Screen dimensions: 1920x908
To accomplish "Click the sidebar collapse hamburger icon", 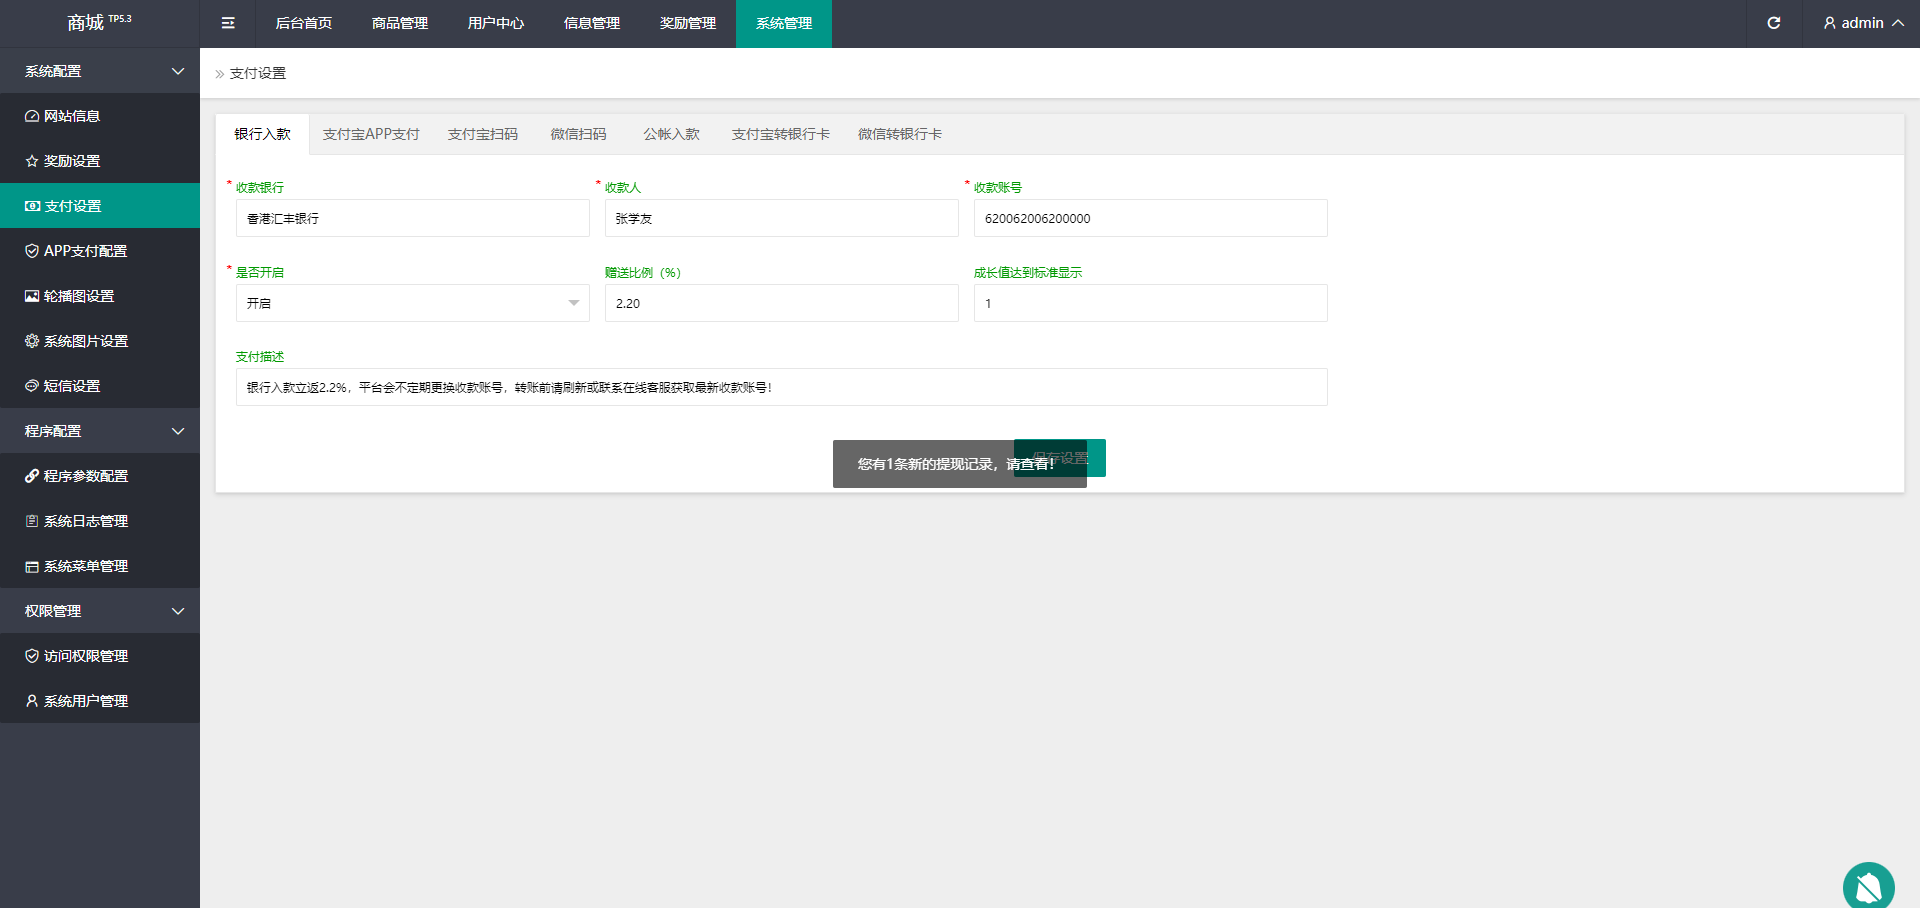I will pyautogui.click(x=228, y=23).
